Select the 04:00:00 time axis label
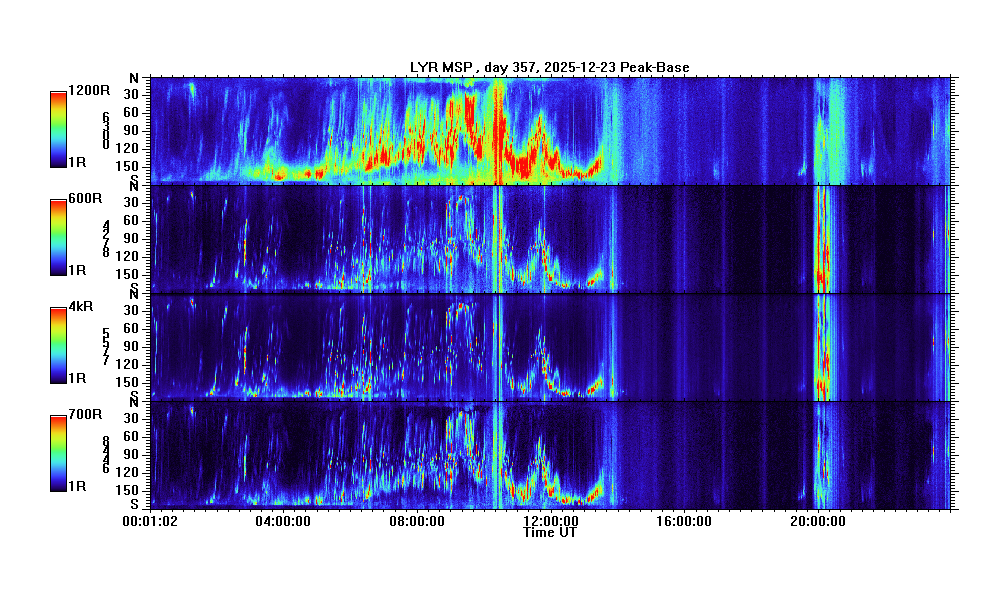Viewport: 1000px width, 600px height. 285,521
